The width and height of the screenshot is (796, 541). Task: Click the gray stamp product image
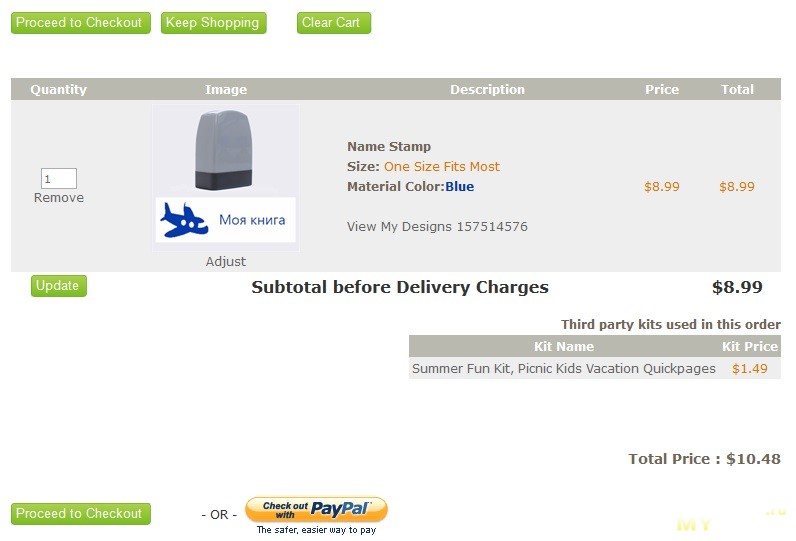(224, 151)
